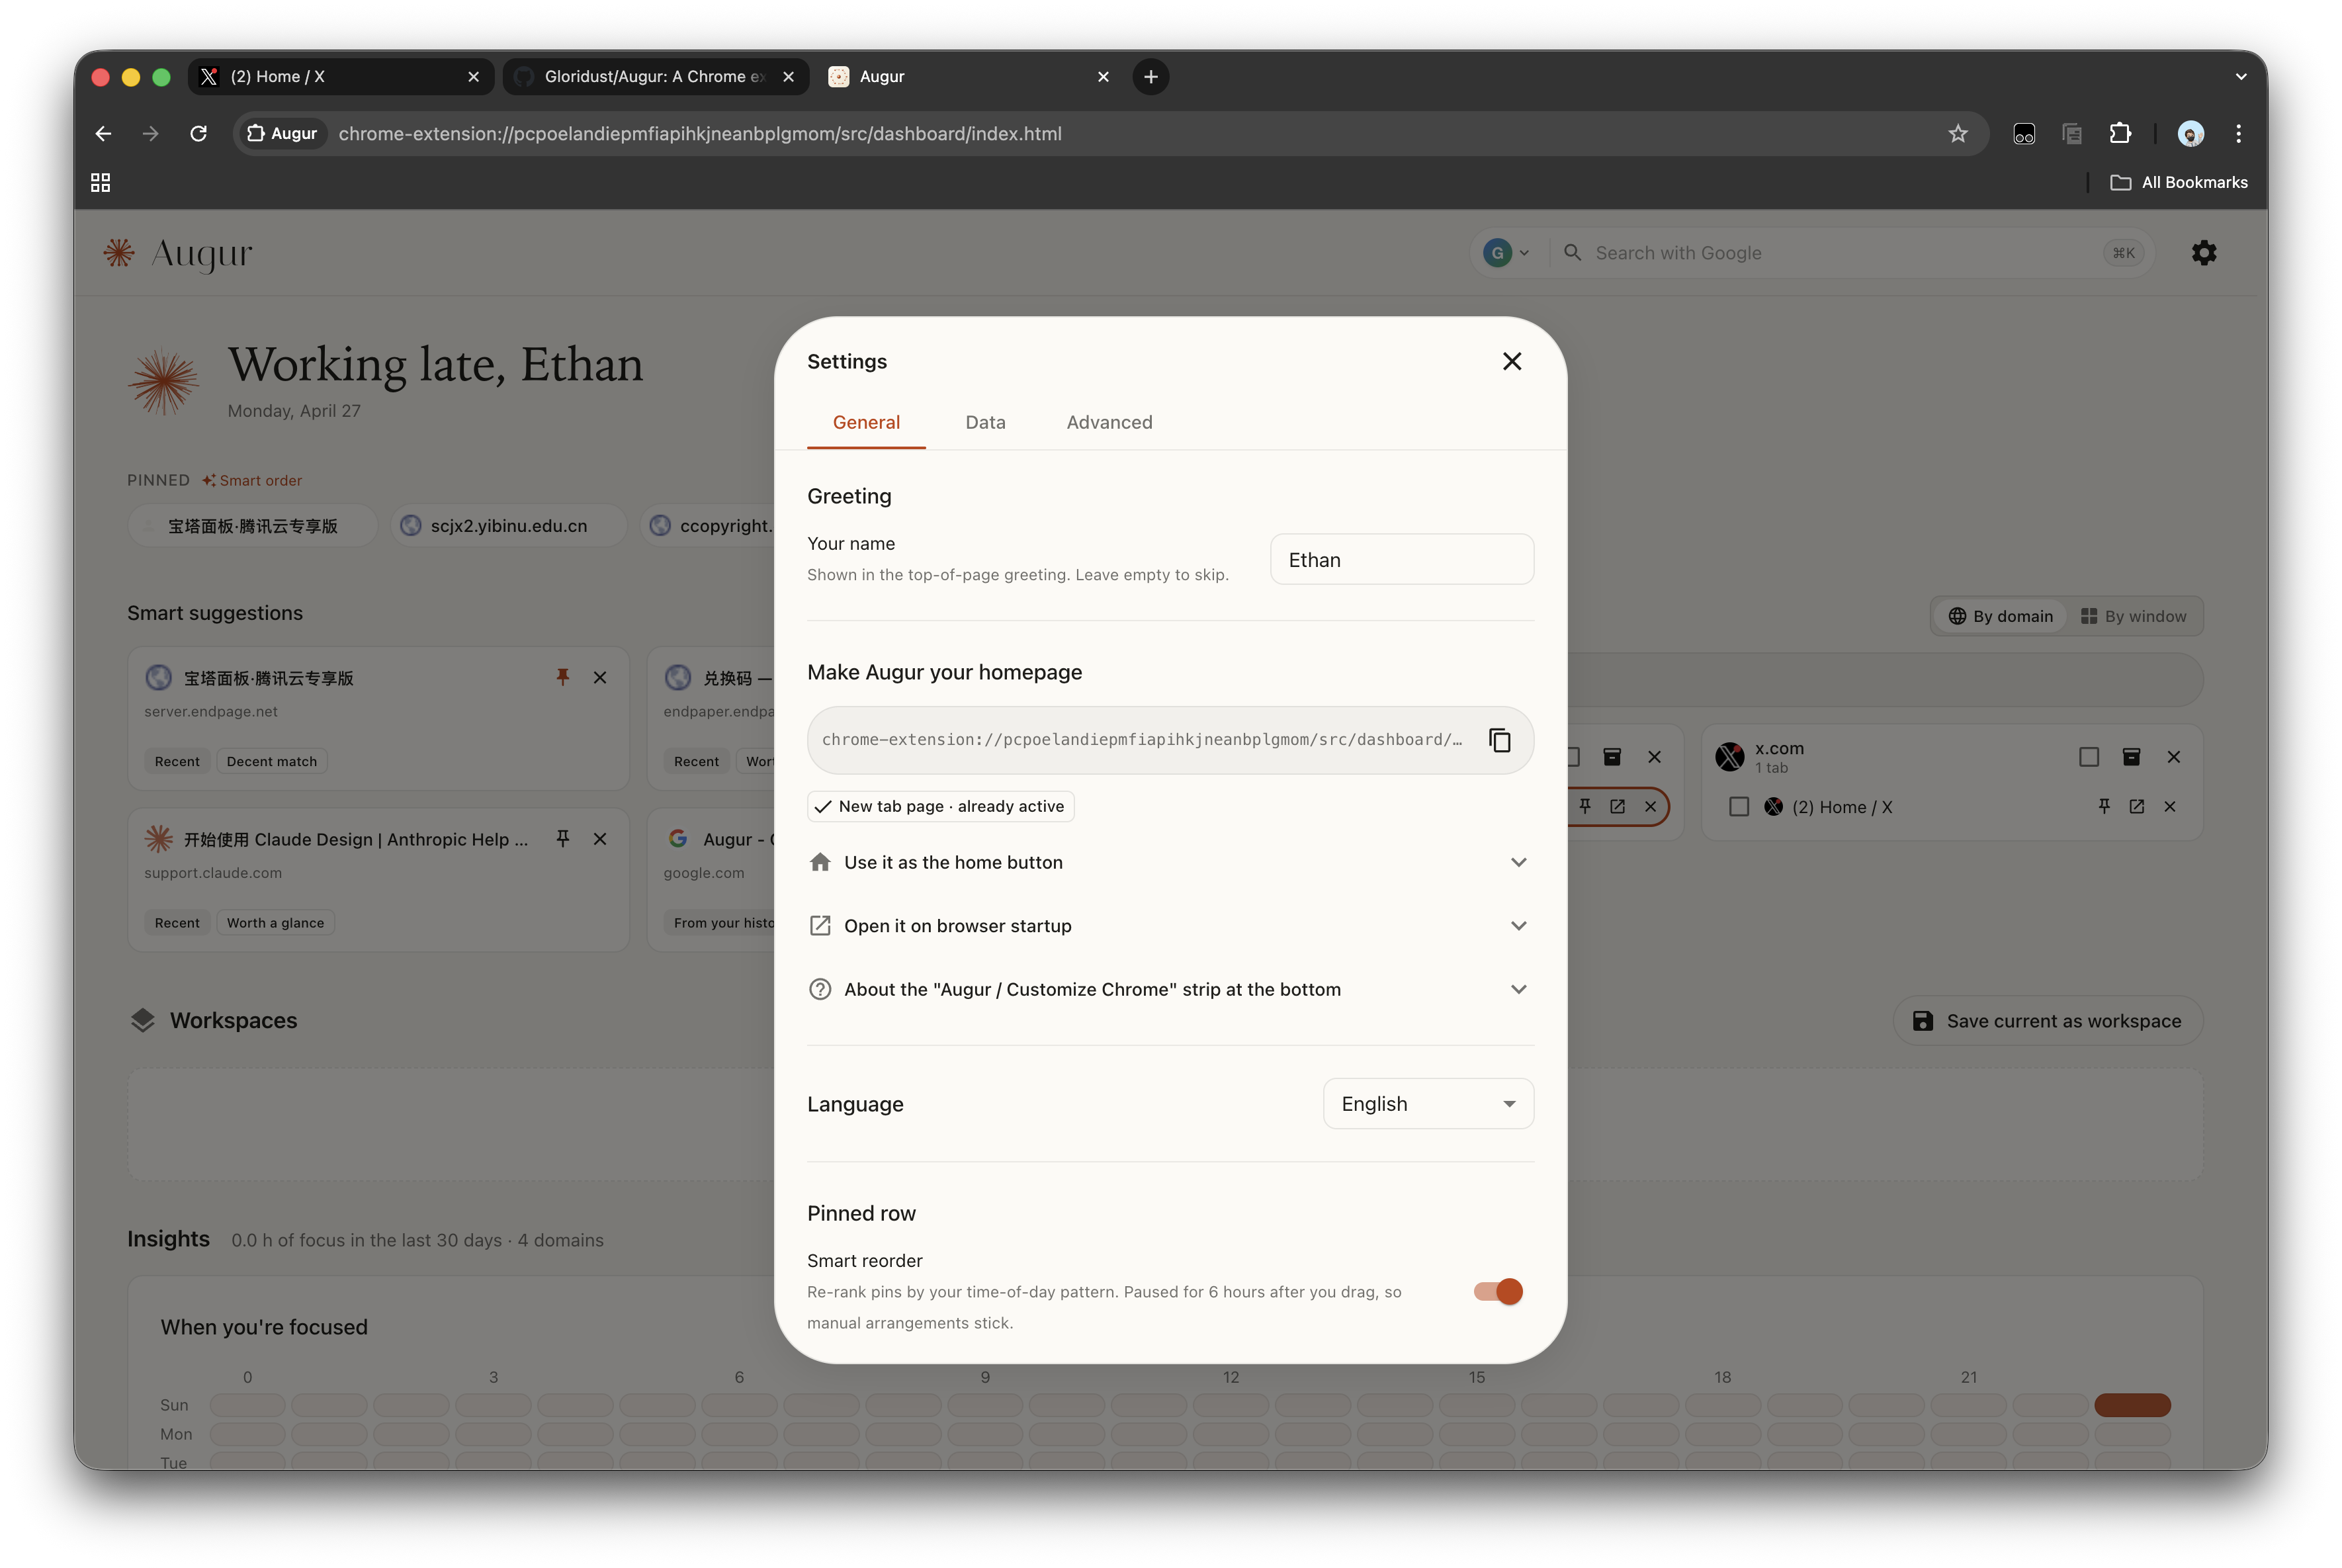Close the x.com domain group
This screenshot has height=1568, width=2342.
pos(2173,757)
